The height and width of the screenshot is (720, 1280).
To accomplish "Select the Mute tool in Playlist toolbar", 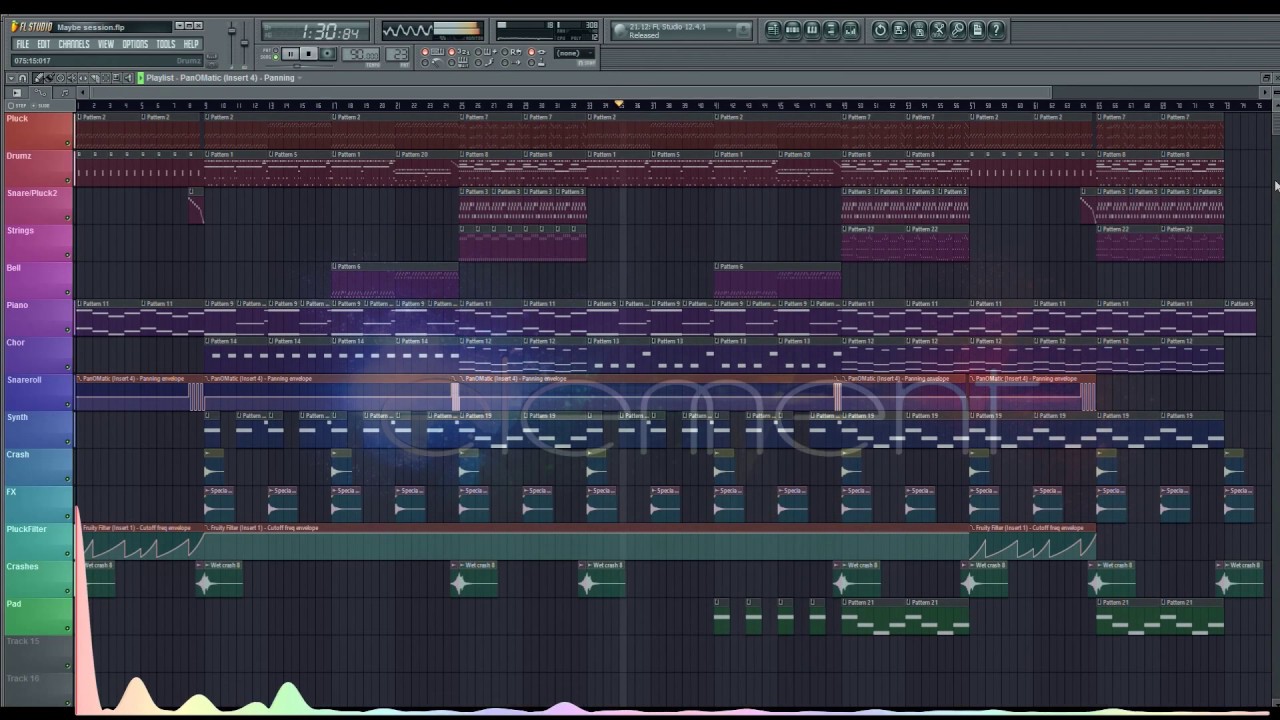I will tap(71, 78).
